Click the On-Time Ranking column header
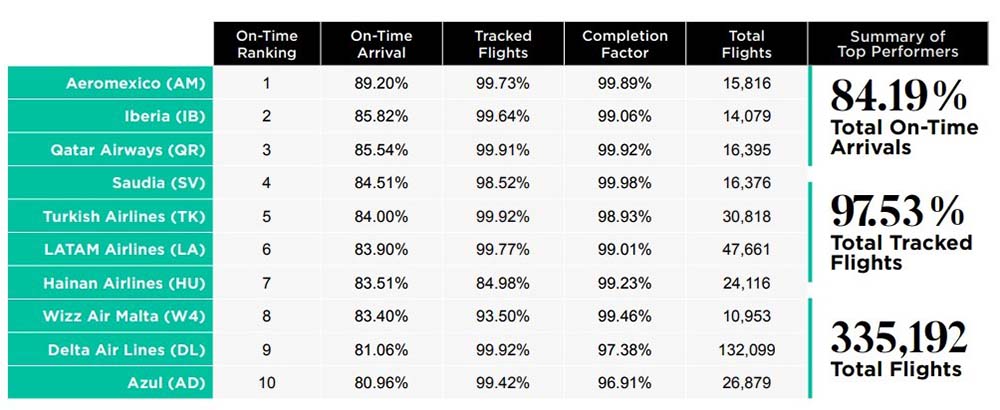This screenshot has height=410, width=1000. pos(266,44)
